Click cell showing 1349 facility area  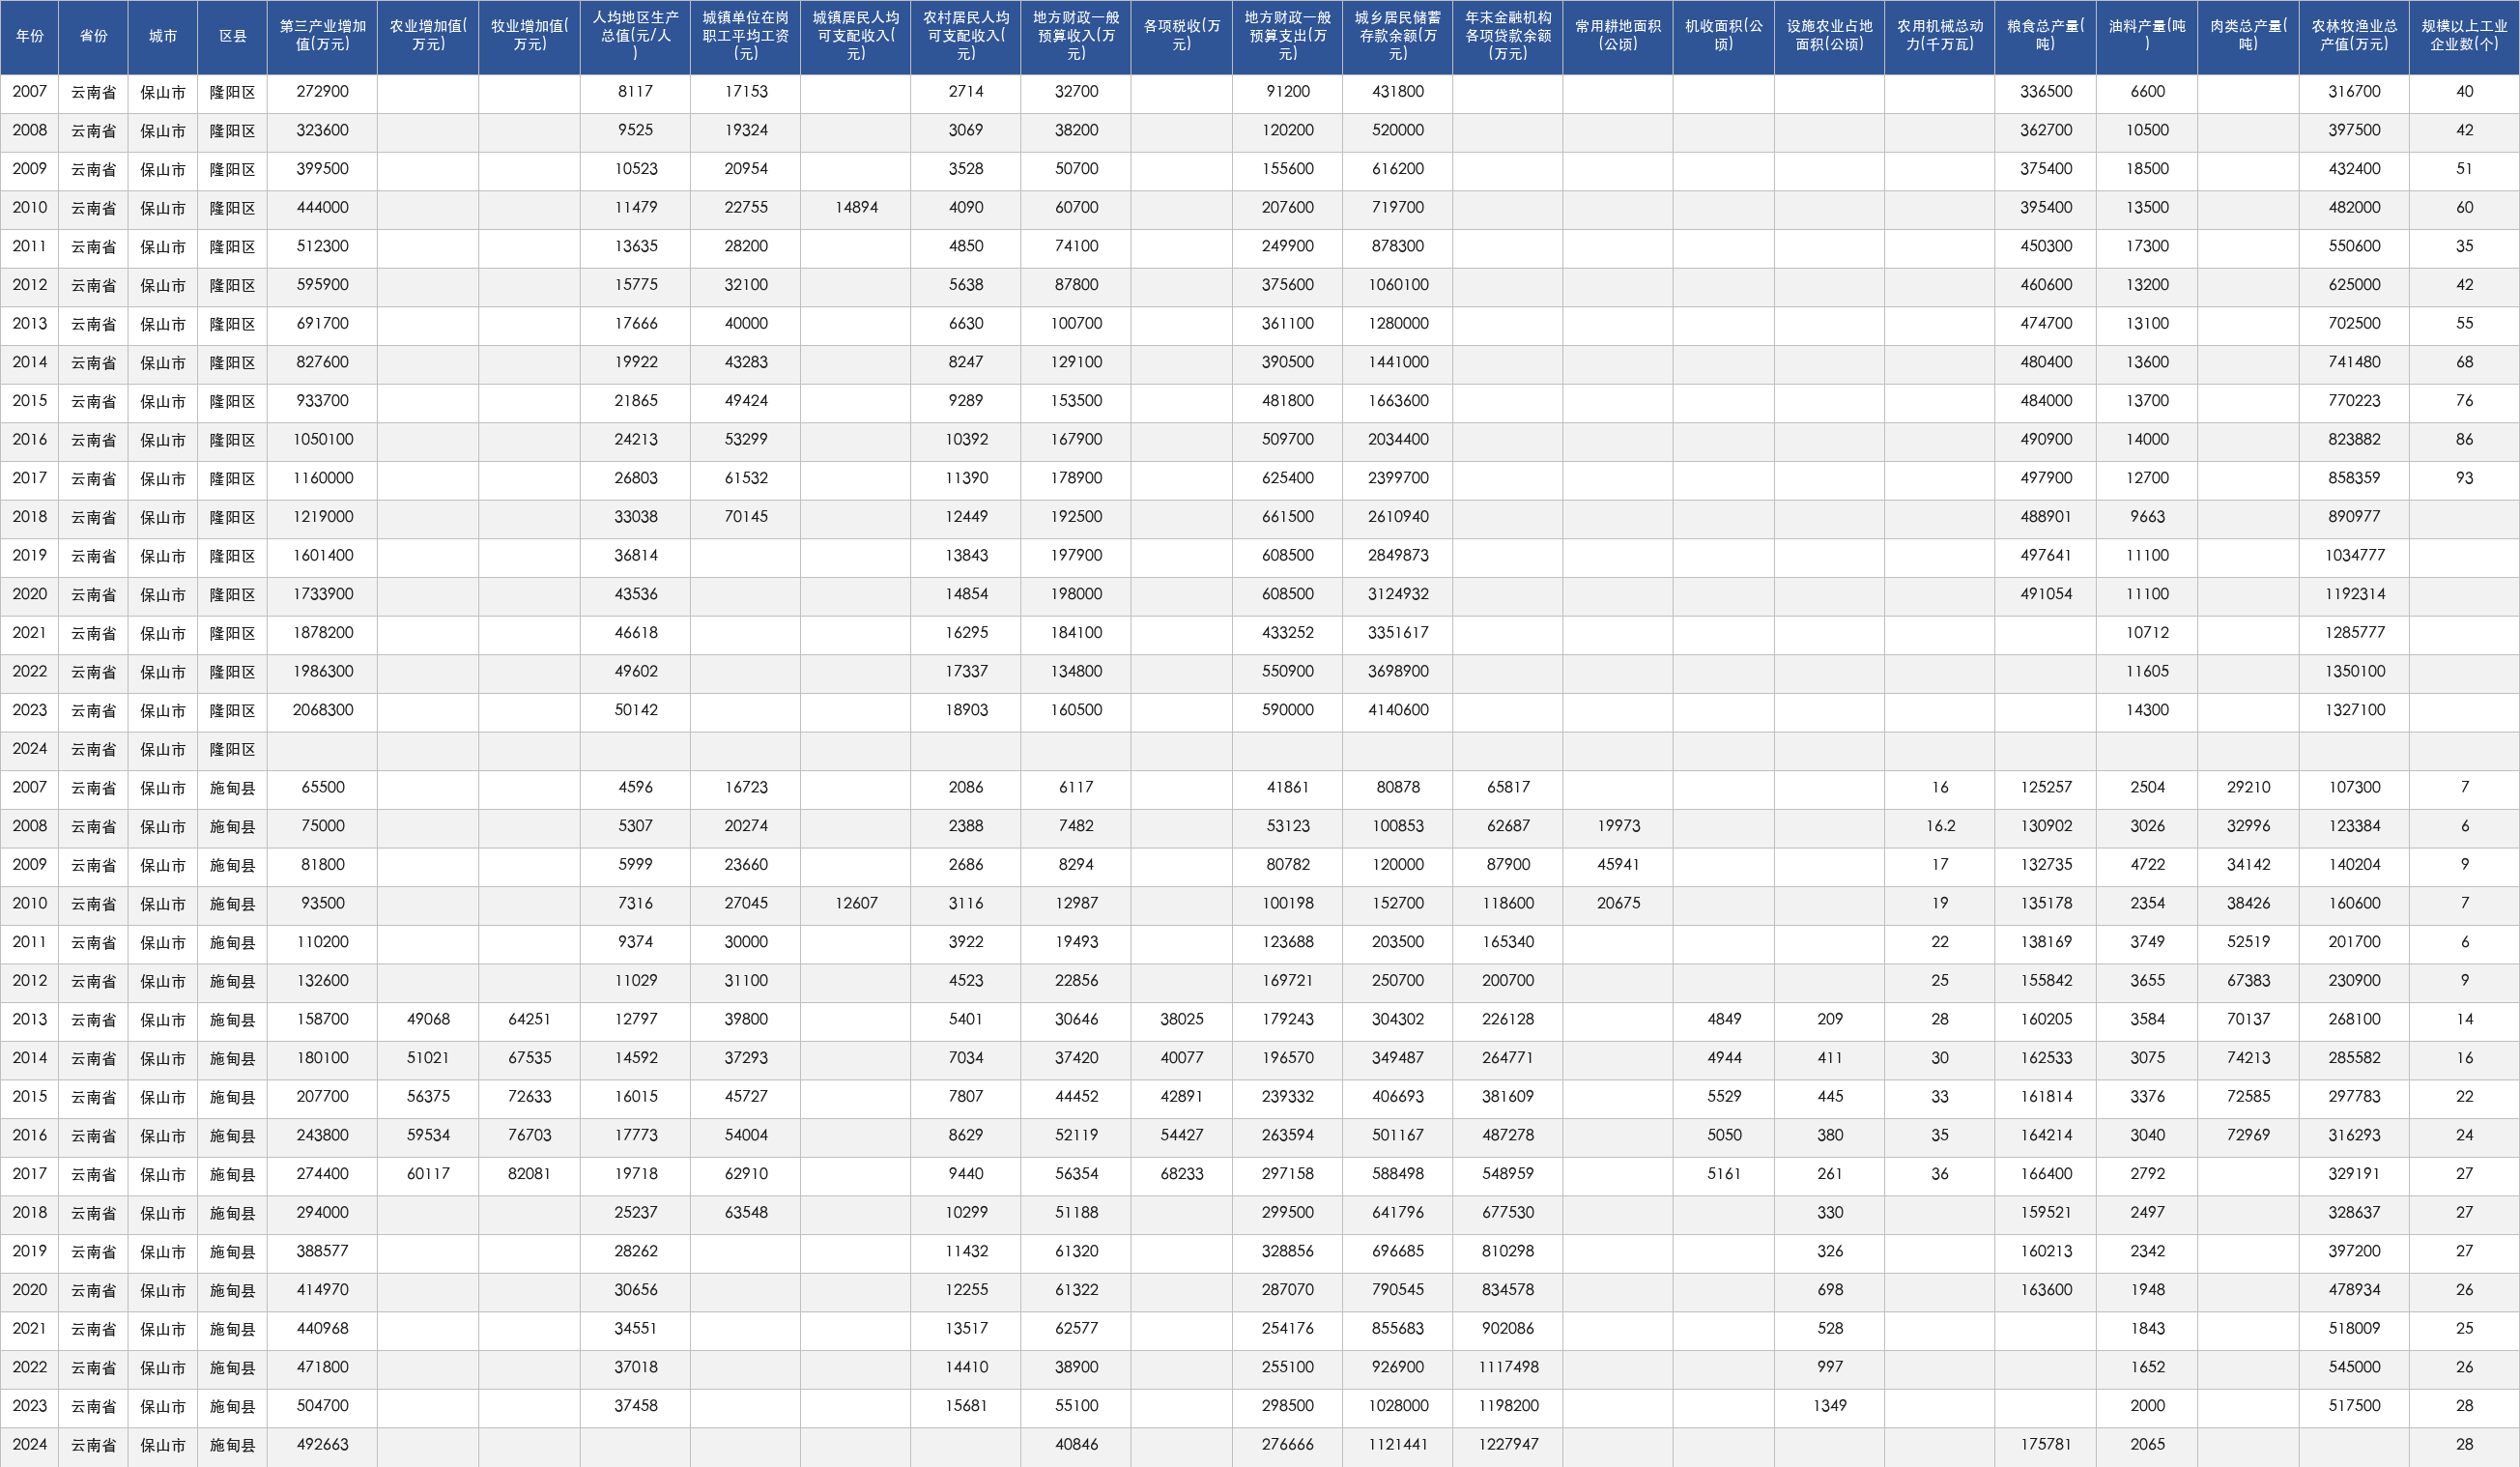[x=1829, y=1406]
